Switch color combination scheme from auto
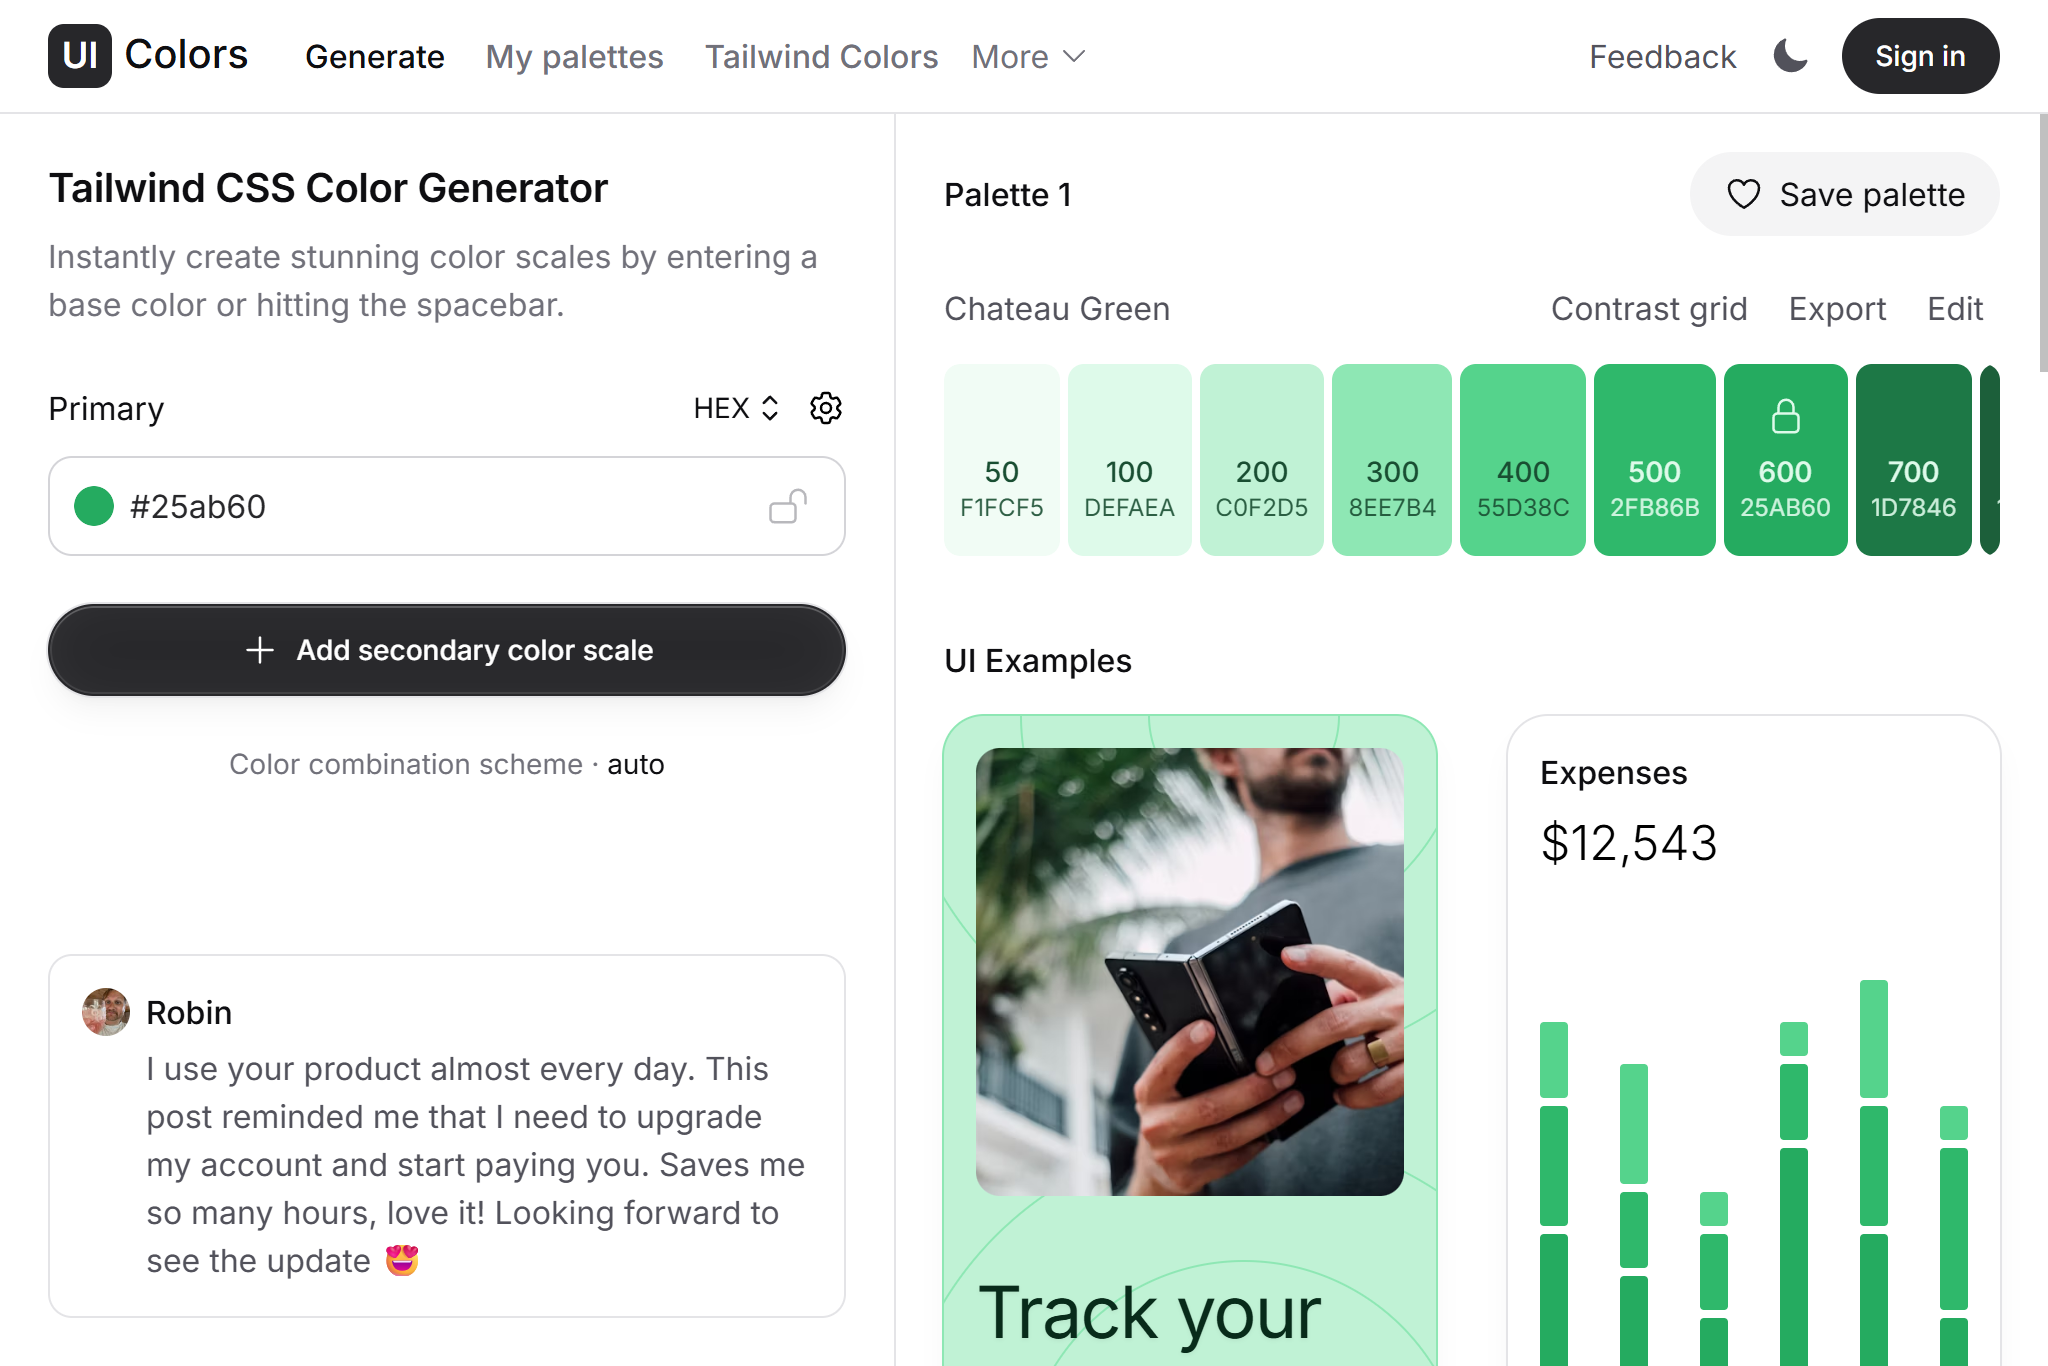This screenshot has height=1366, width=2048. [637, 764]
